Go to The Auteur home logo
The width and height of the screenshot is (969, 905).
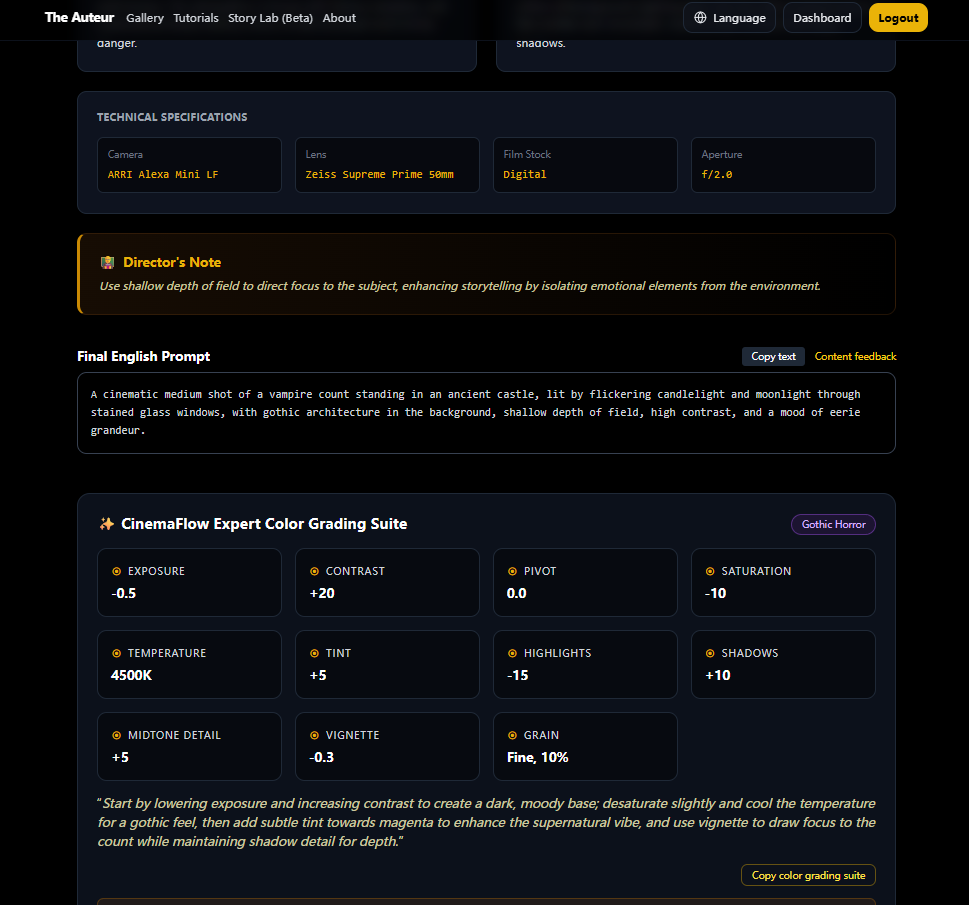coord(79,17)
